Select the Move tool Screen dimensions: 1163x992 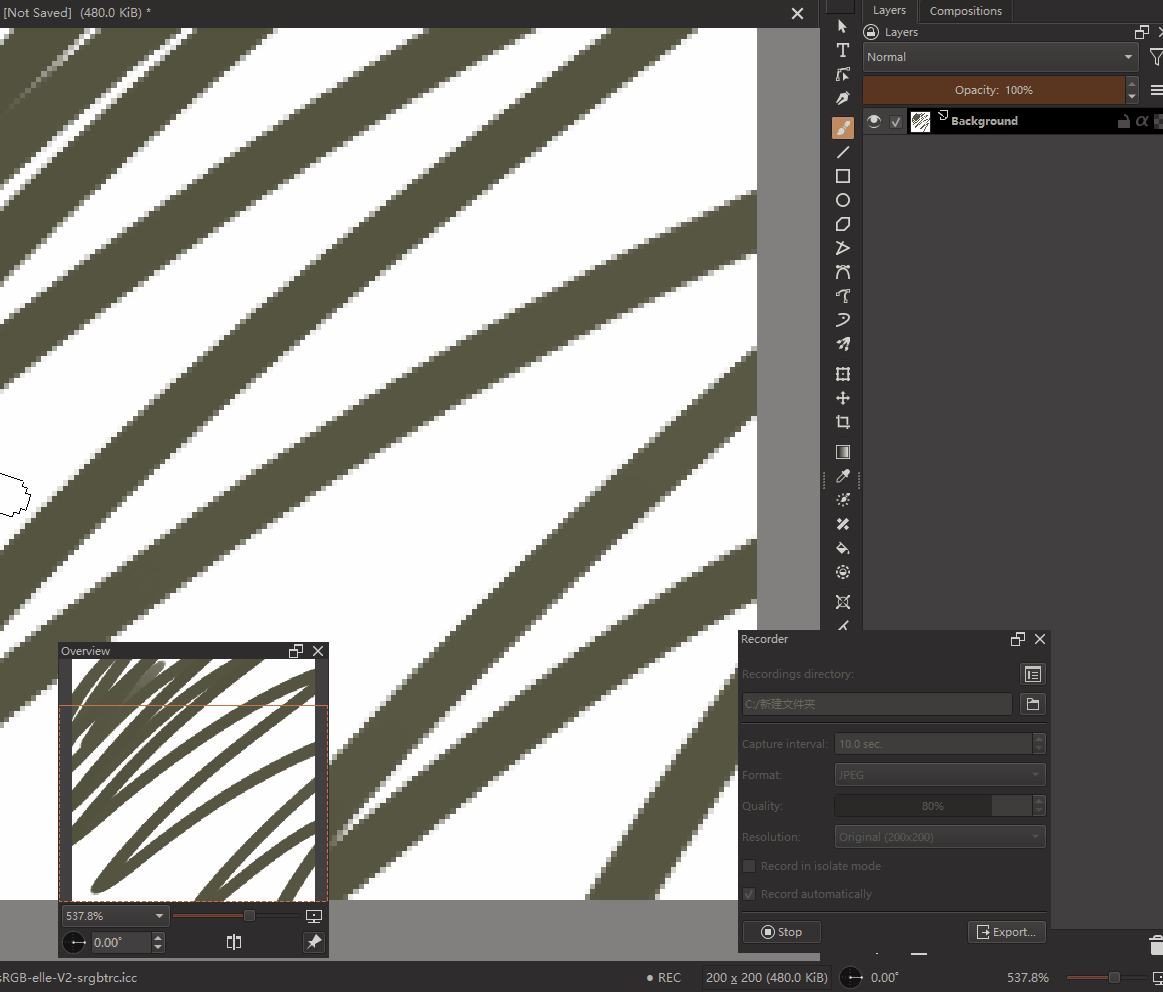843,398
